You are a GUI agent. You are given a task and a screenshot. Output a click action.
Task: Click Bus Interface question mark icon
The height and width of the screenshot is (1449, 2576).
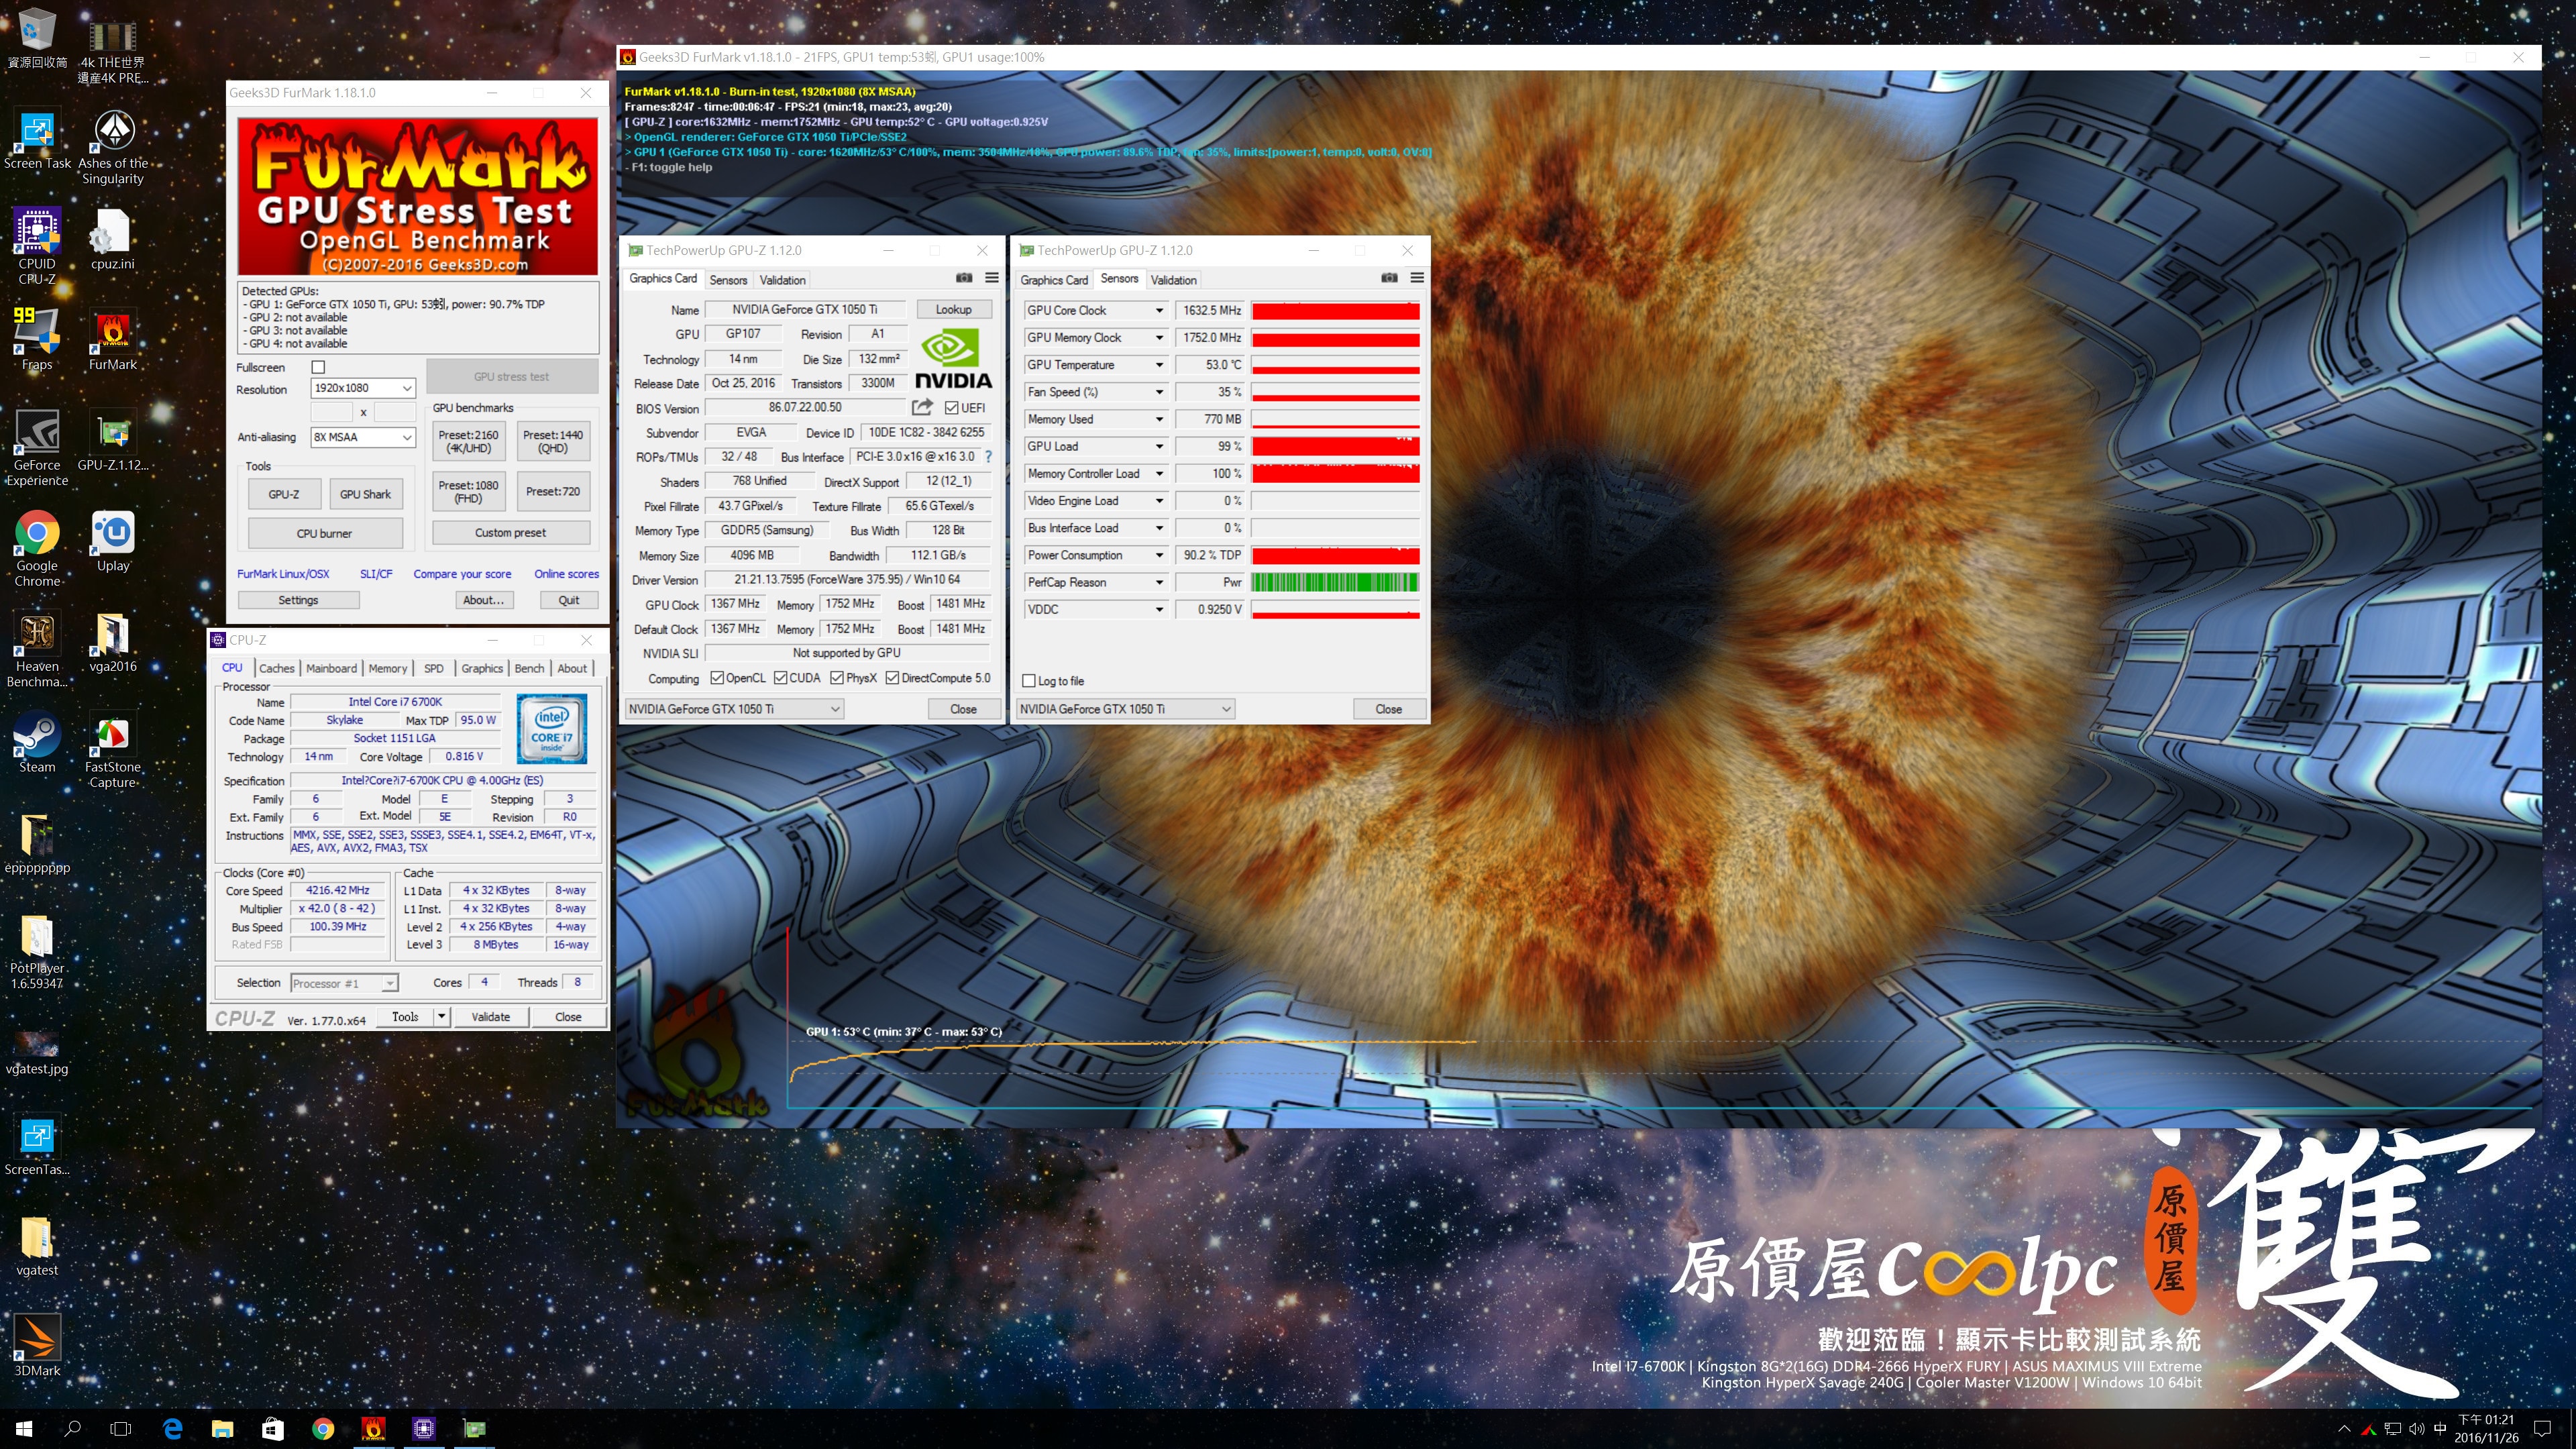point(988,456)
